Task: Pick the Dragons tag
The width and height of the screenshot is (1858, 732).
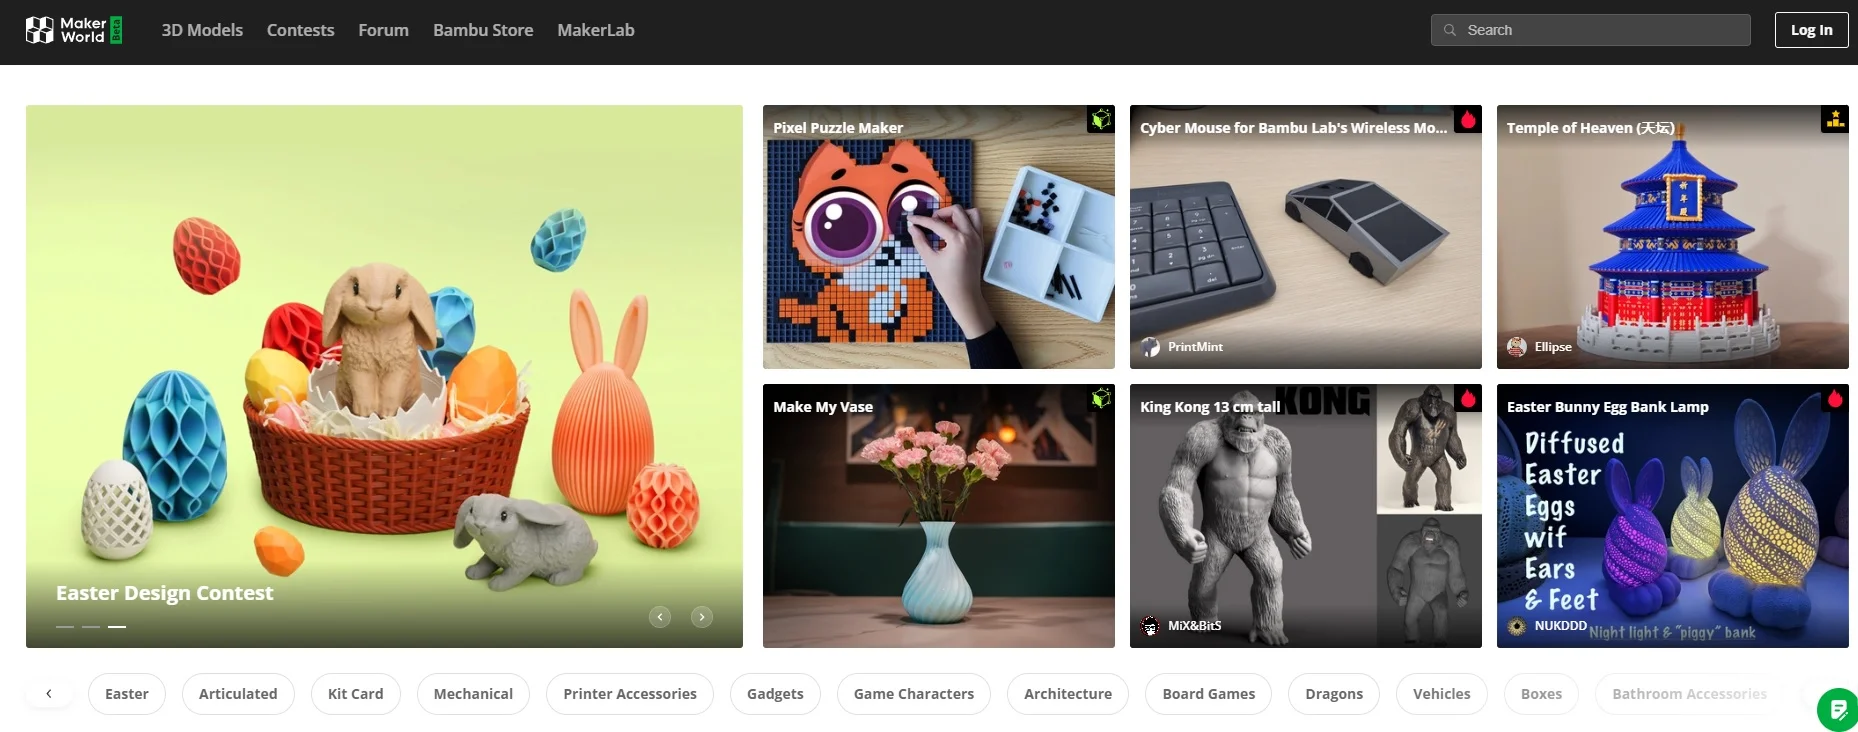Action: point(1334,694)
